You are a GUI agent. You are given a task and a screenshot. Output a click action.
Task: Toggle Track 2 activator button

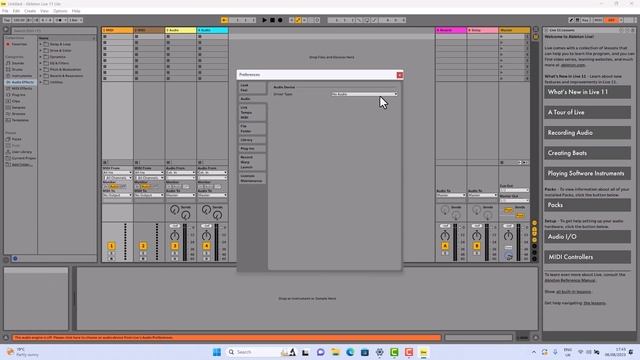[143, 246]
